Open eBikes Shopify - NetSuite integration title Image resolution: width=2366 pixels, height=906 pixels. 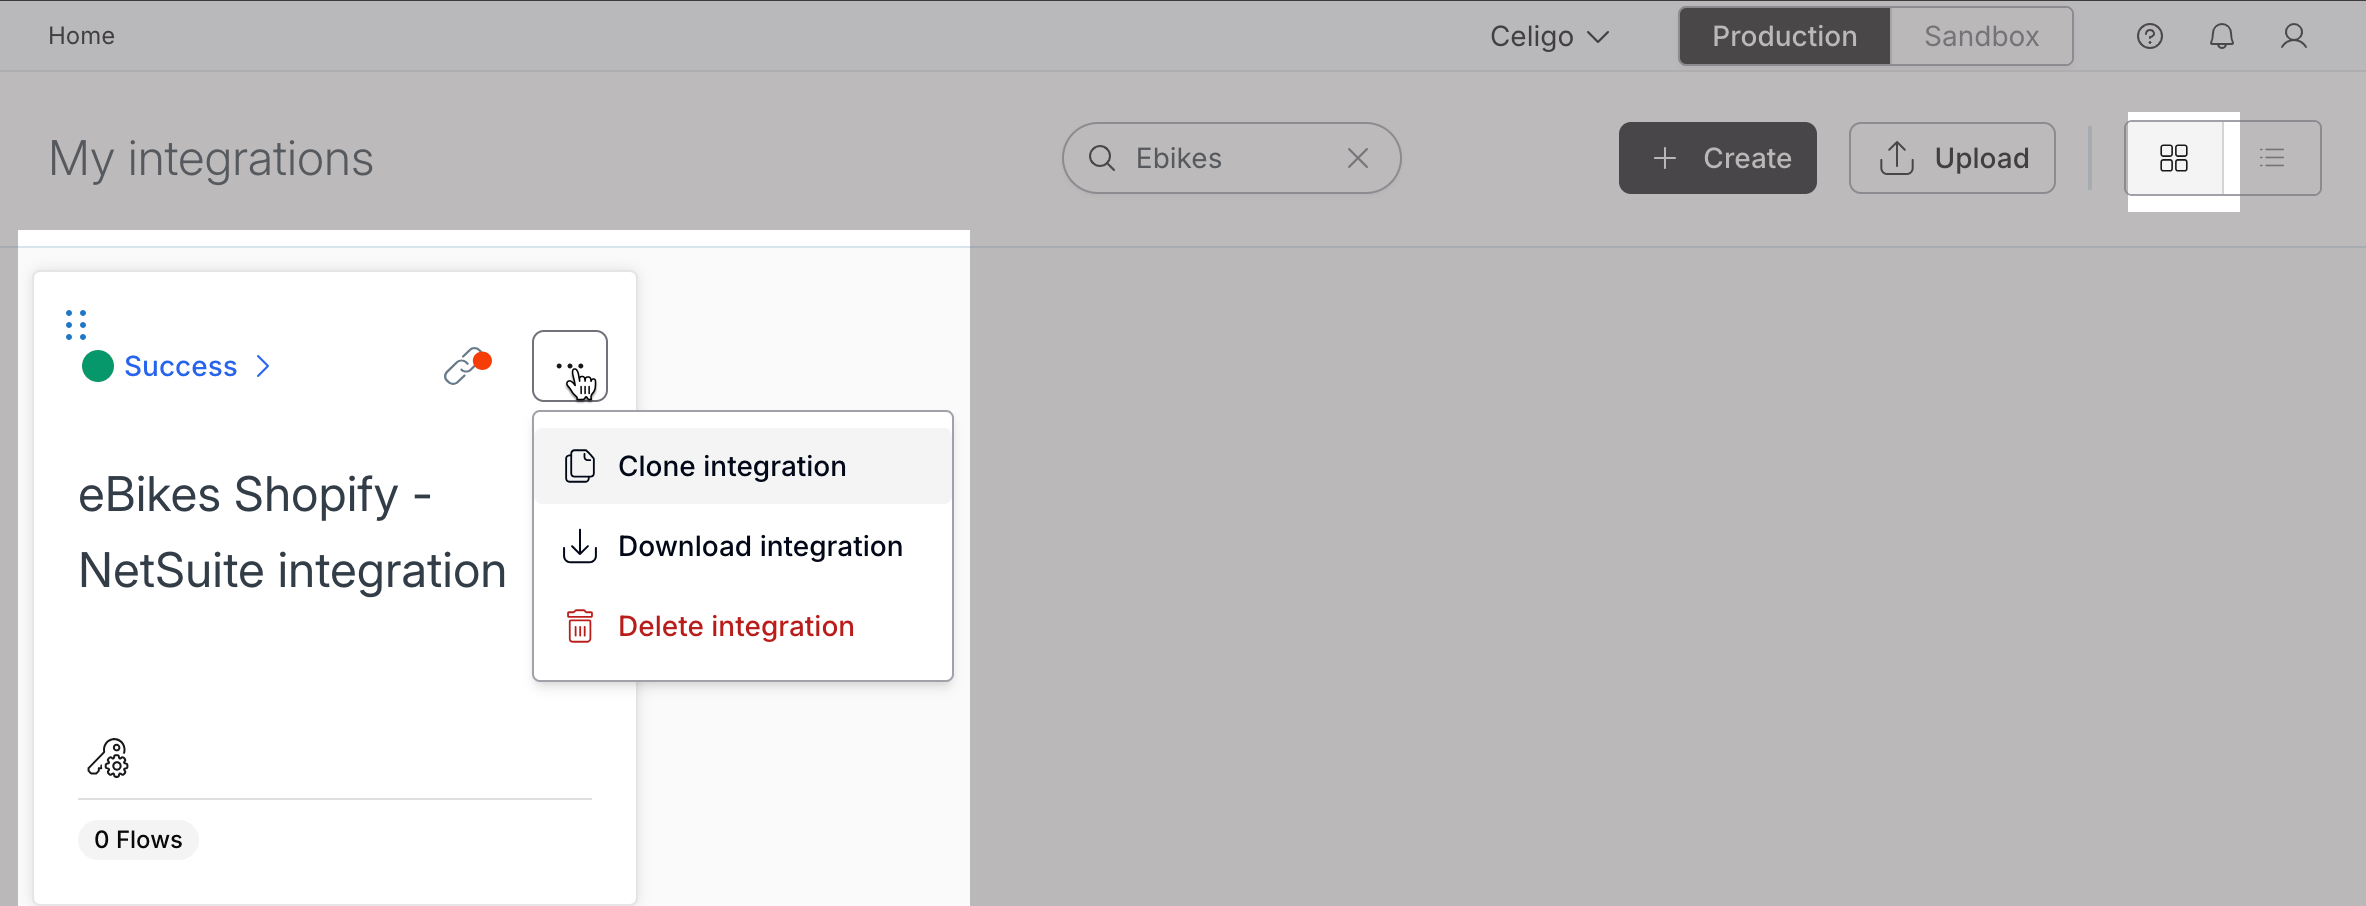[293, 533]
